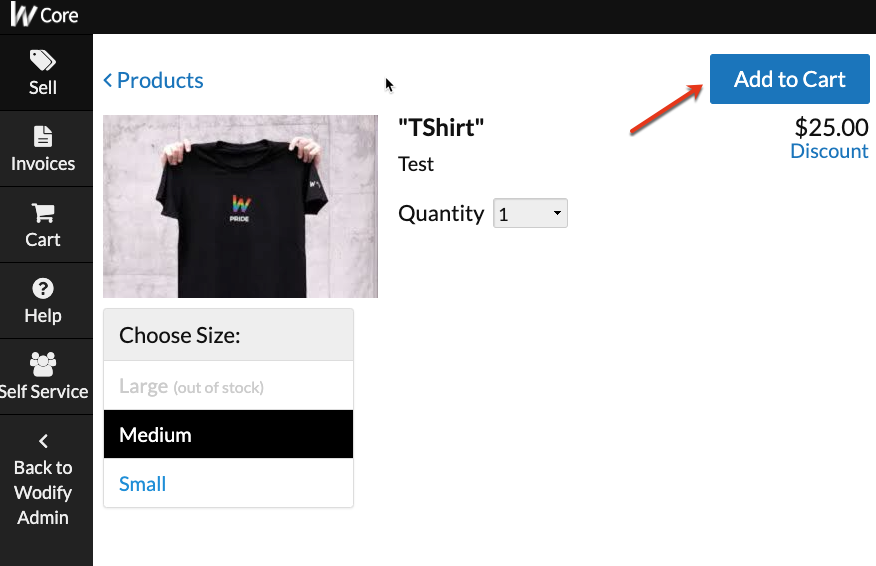Open Invoices via the document icon
876x566 pixels.
pos(43,136)
